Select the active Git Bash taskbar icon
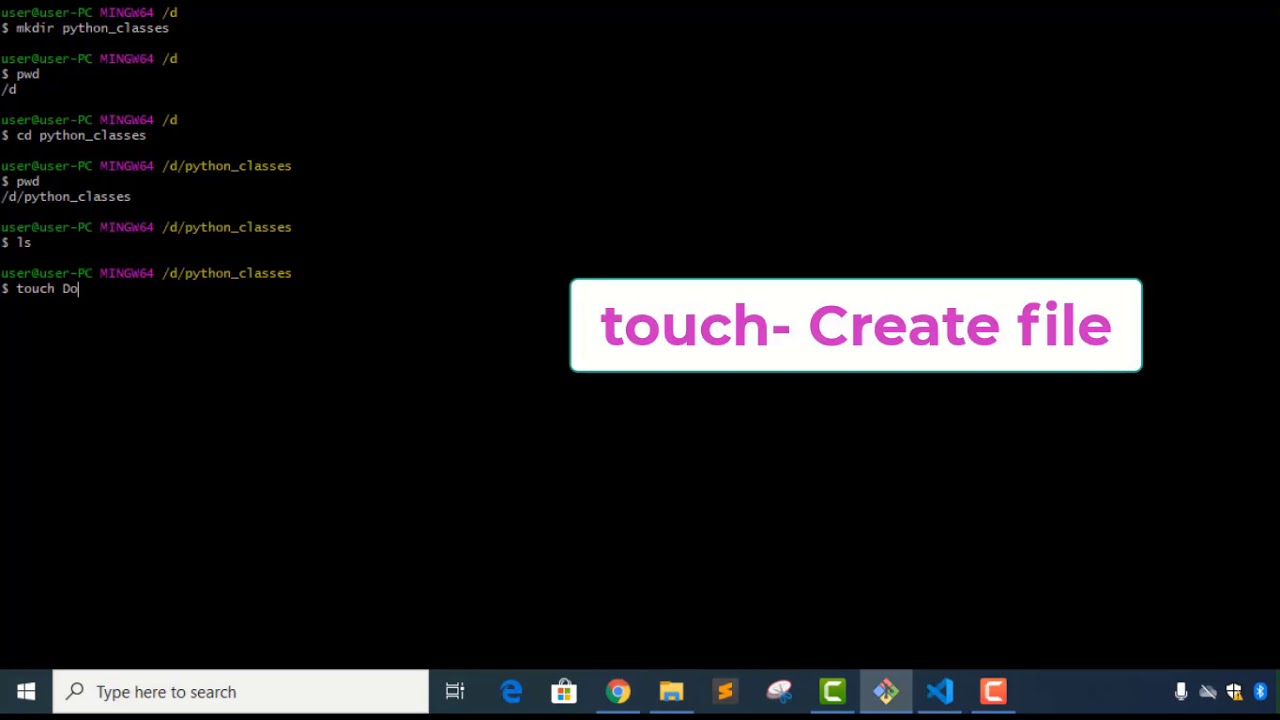The image size is (1280, 720). (x=886, y=692)
